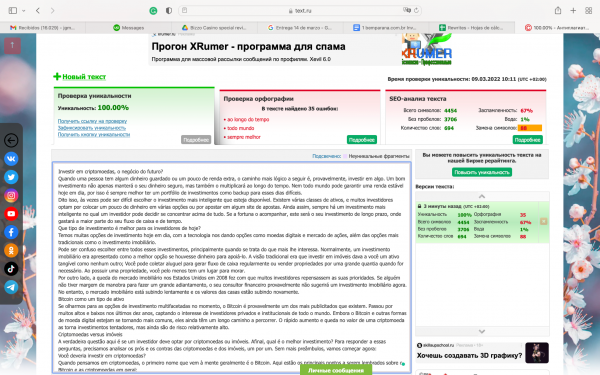Open the Instagram share icon

coord(11,196)
